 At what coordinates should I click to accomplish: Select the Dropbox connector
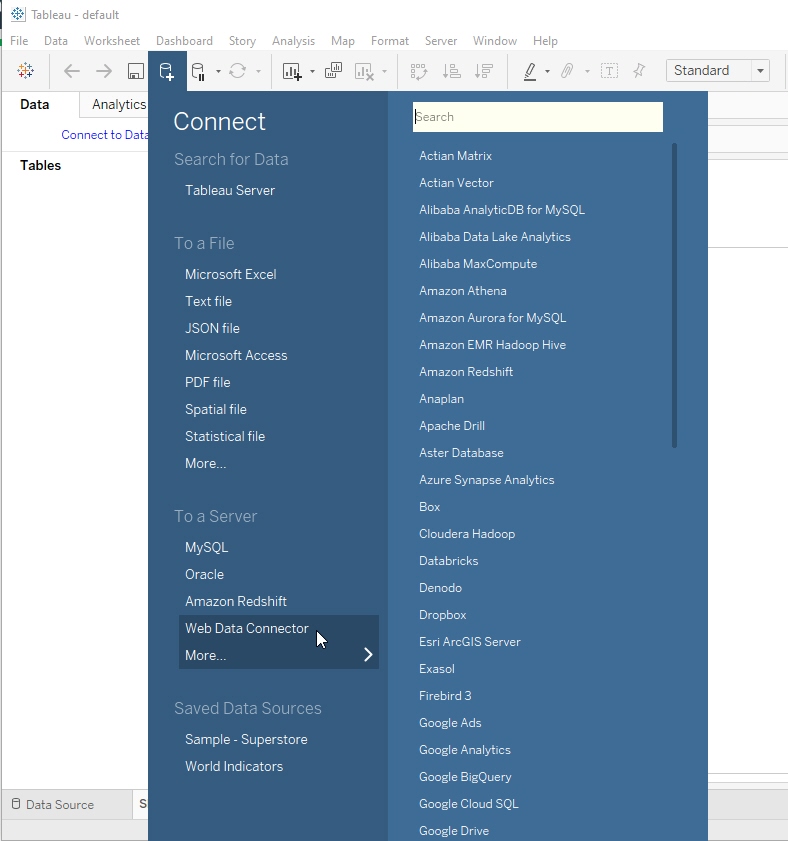[443, 615]
